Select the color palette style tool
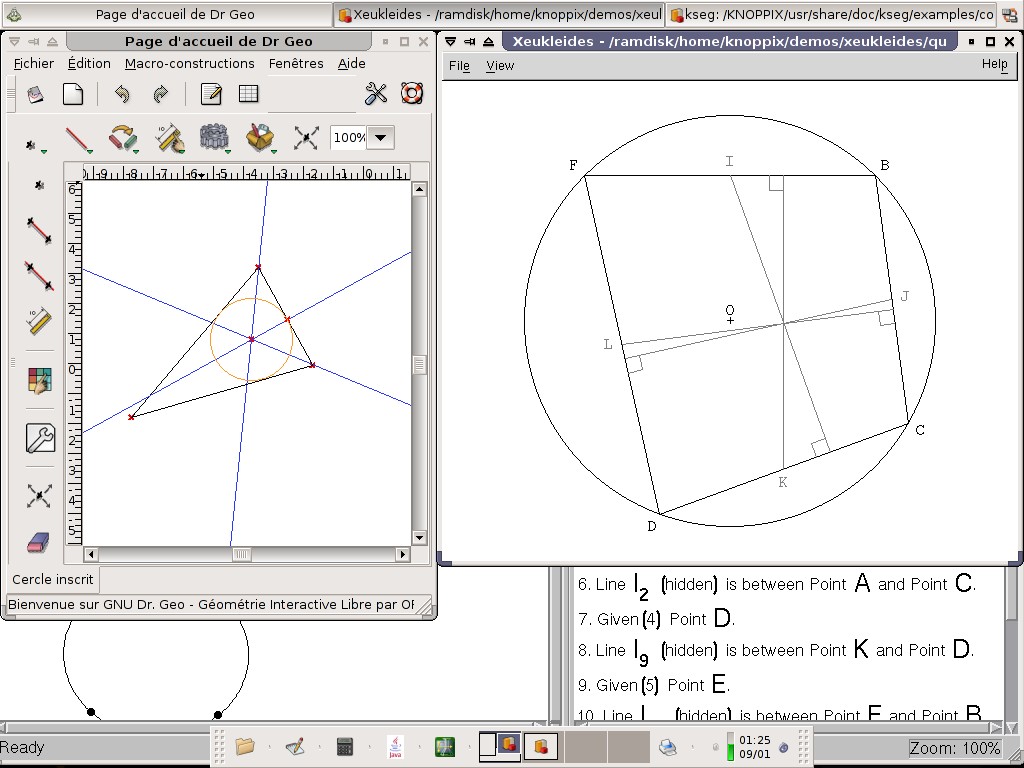 point(39,381)
